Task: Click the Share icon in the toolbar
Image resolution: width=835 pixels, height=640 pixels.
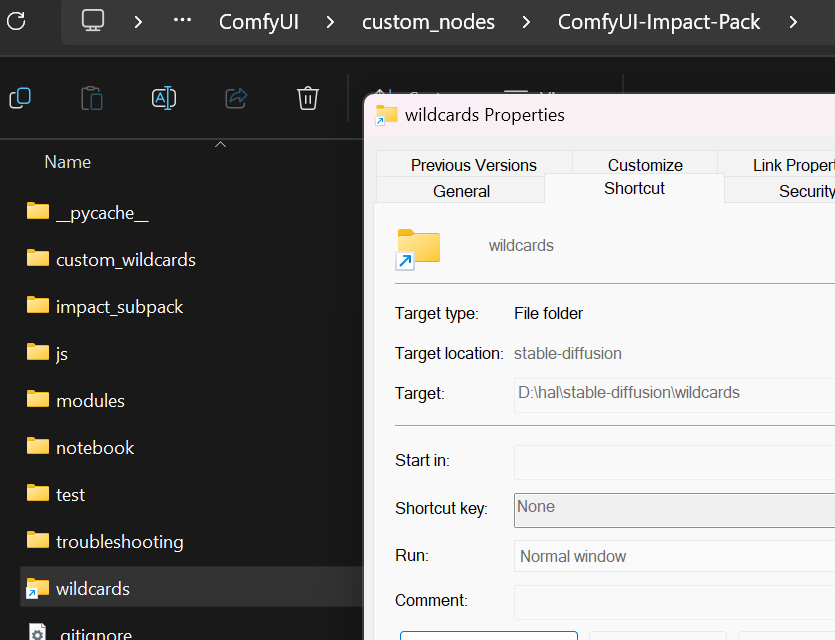Action: click(236, 98)
